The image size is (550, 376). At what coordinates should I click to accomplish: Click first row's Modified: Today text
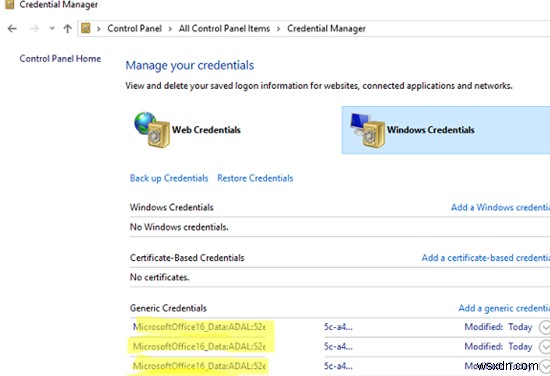click(x=498, y=327)
